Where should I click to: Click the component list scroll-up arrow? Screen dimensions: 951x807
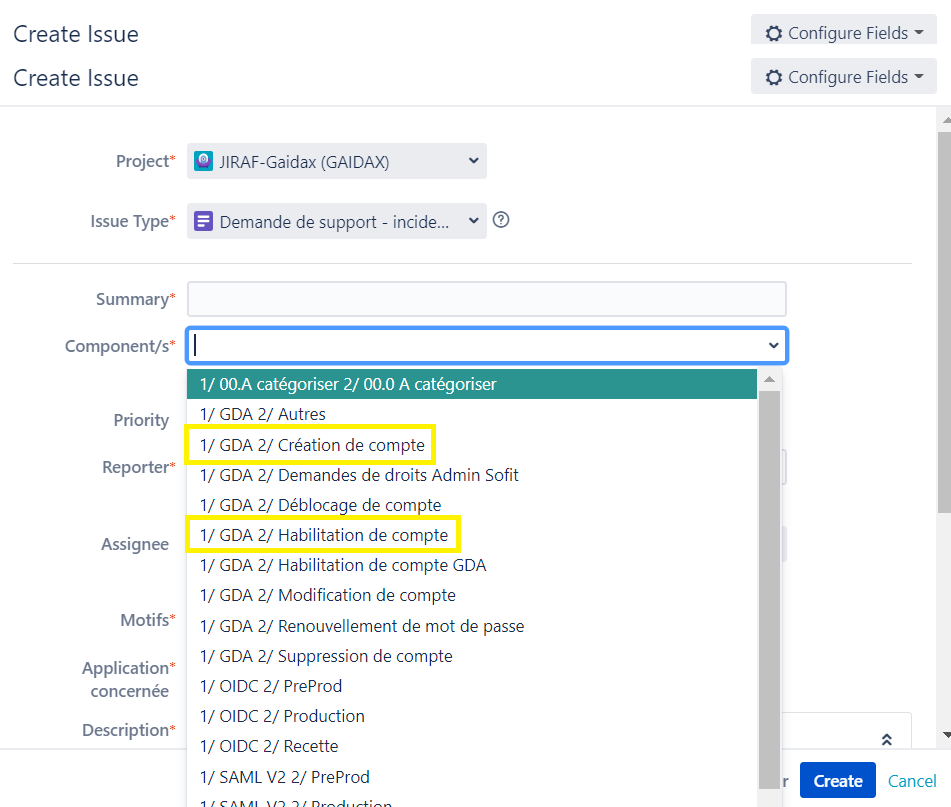(769, 380)
